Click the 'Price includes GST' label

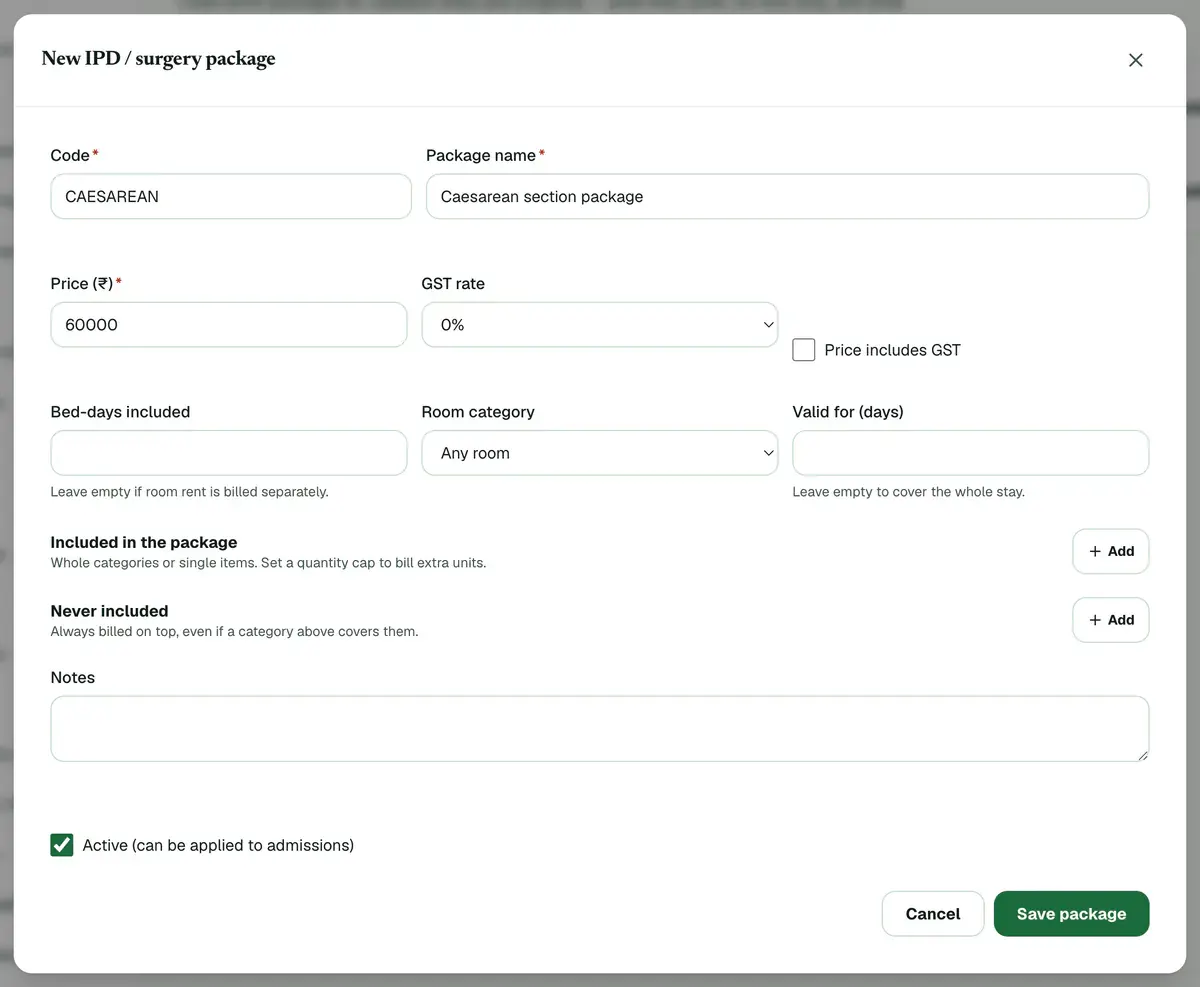pyautogui.click(x=893, y=350)
